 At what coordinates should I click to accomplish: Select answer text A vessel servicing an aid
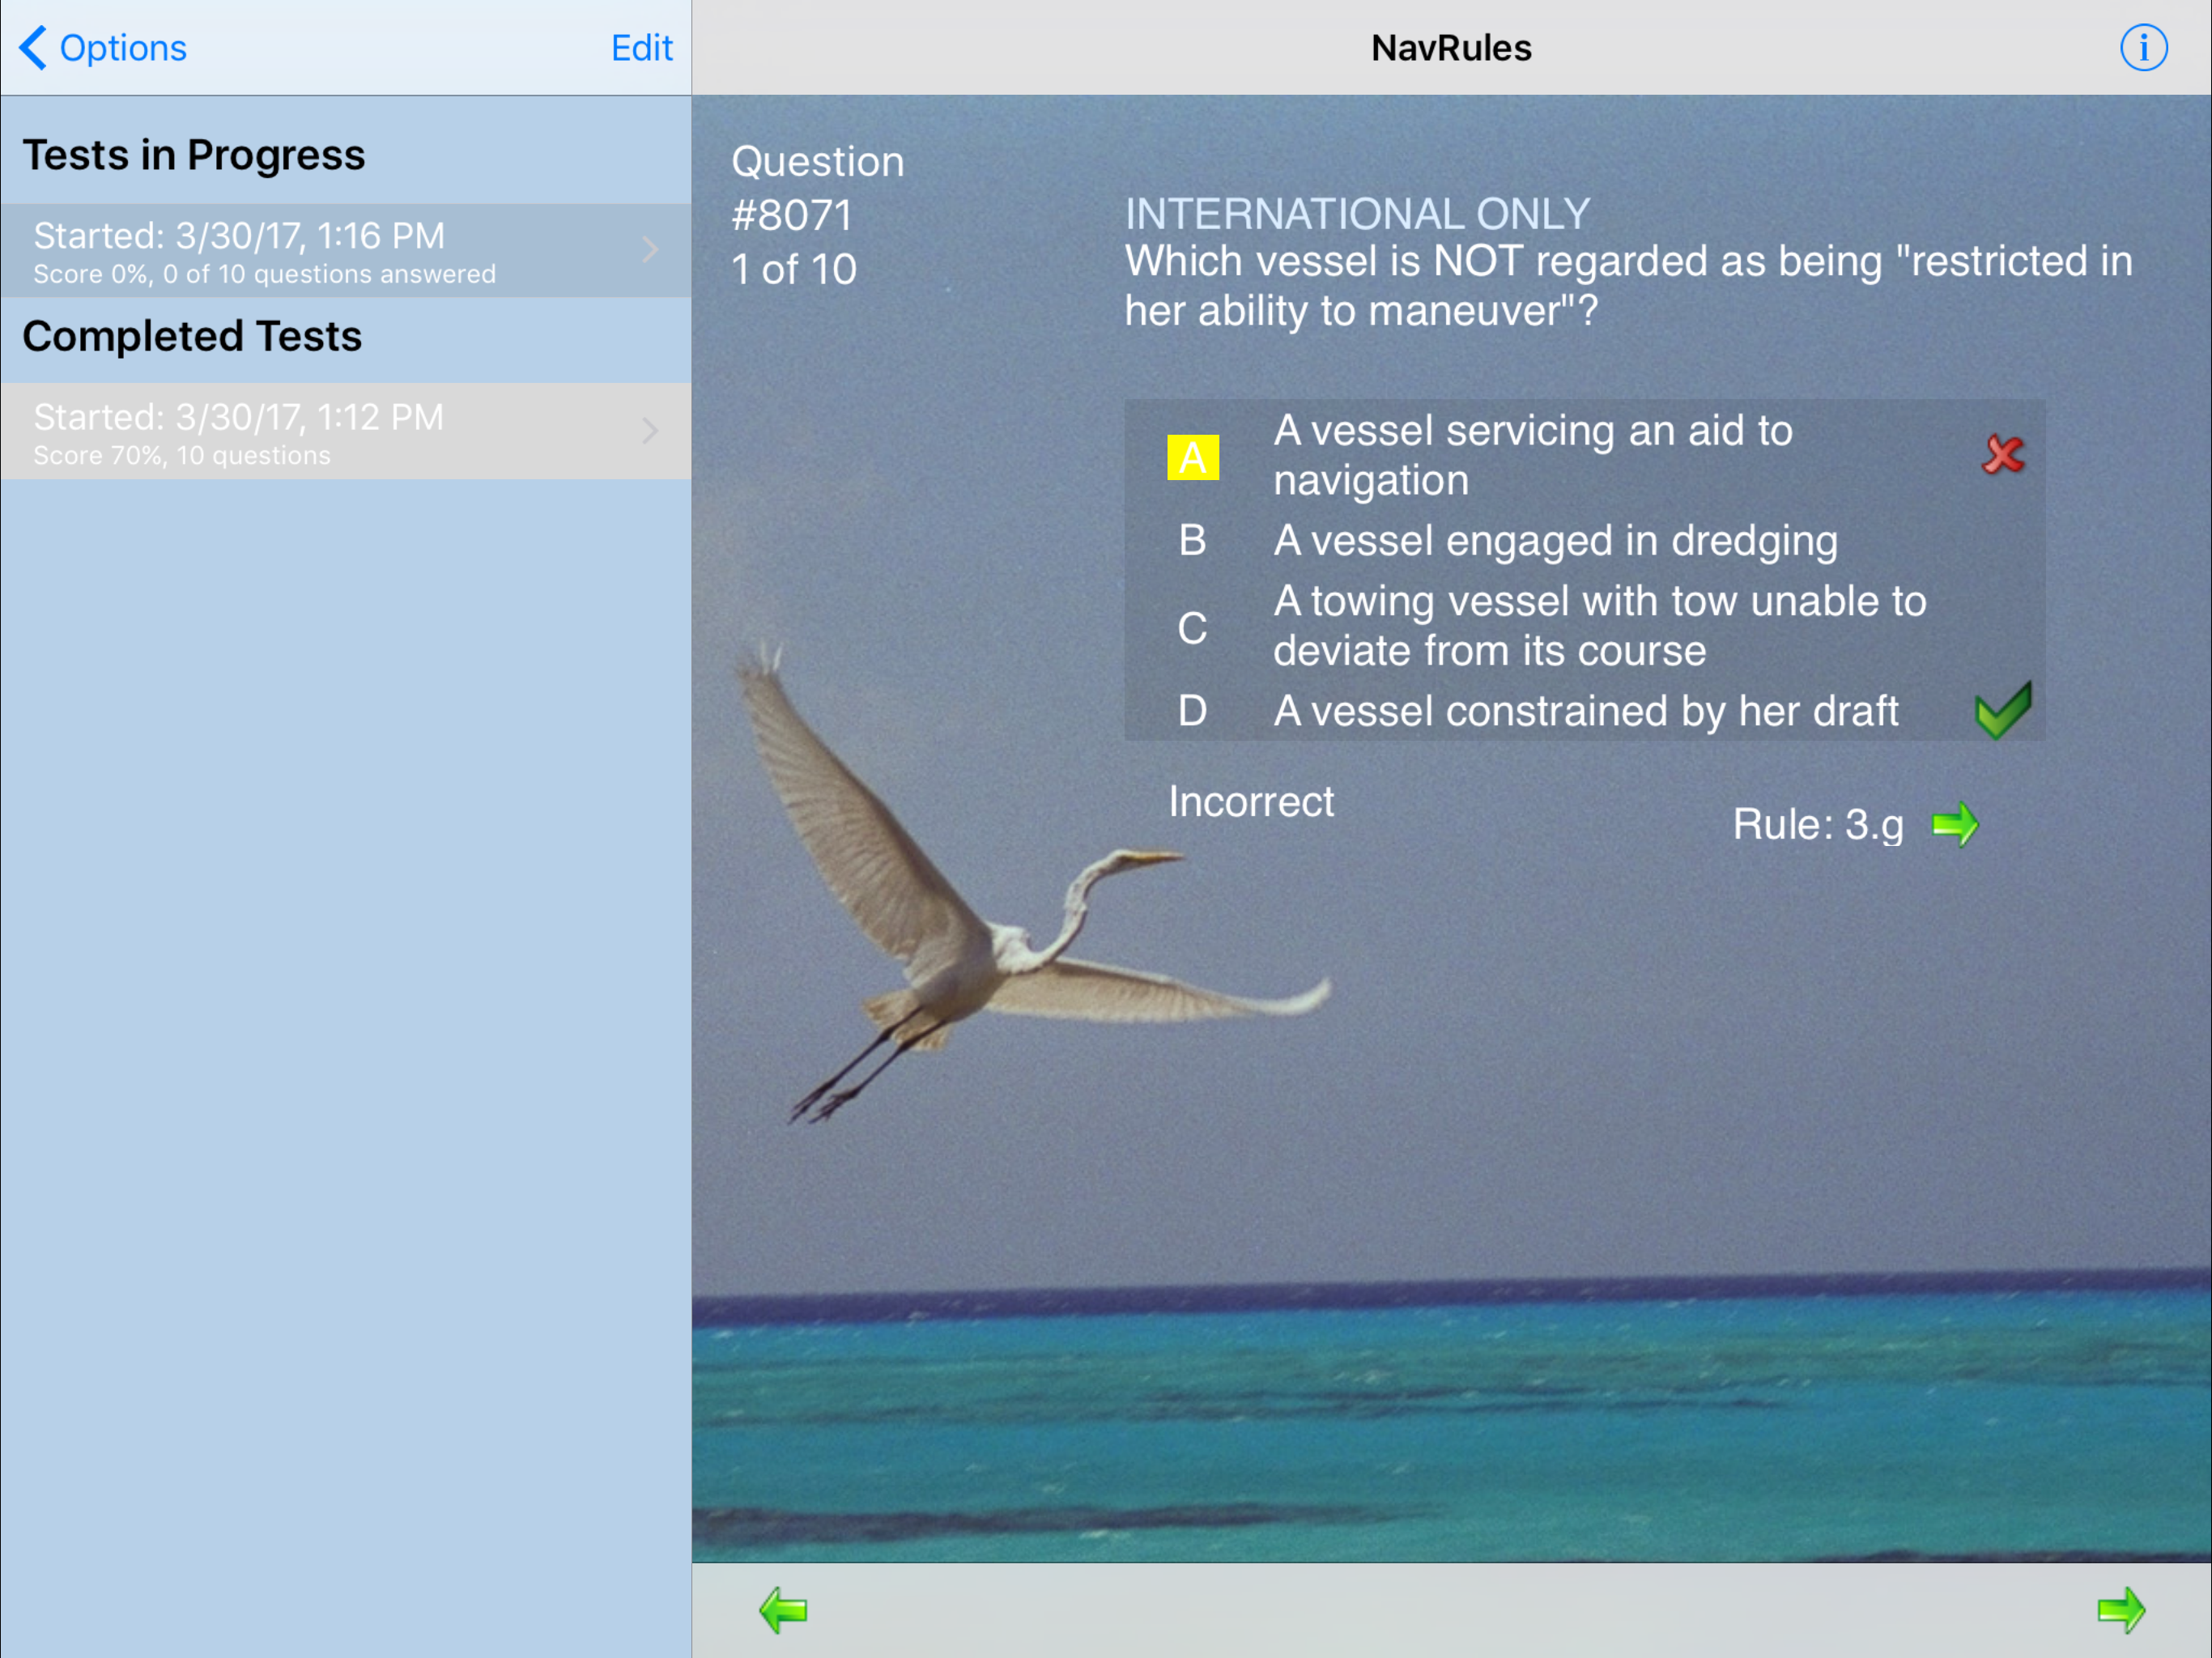(x=1532, y=455)
